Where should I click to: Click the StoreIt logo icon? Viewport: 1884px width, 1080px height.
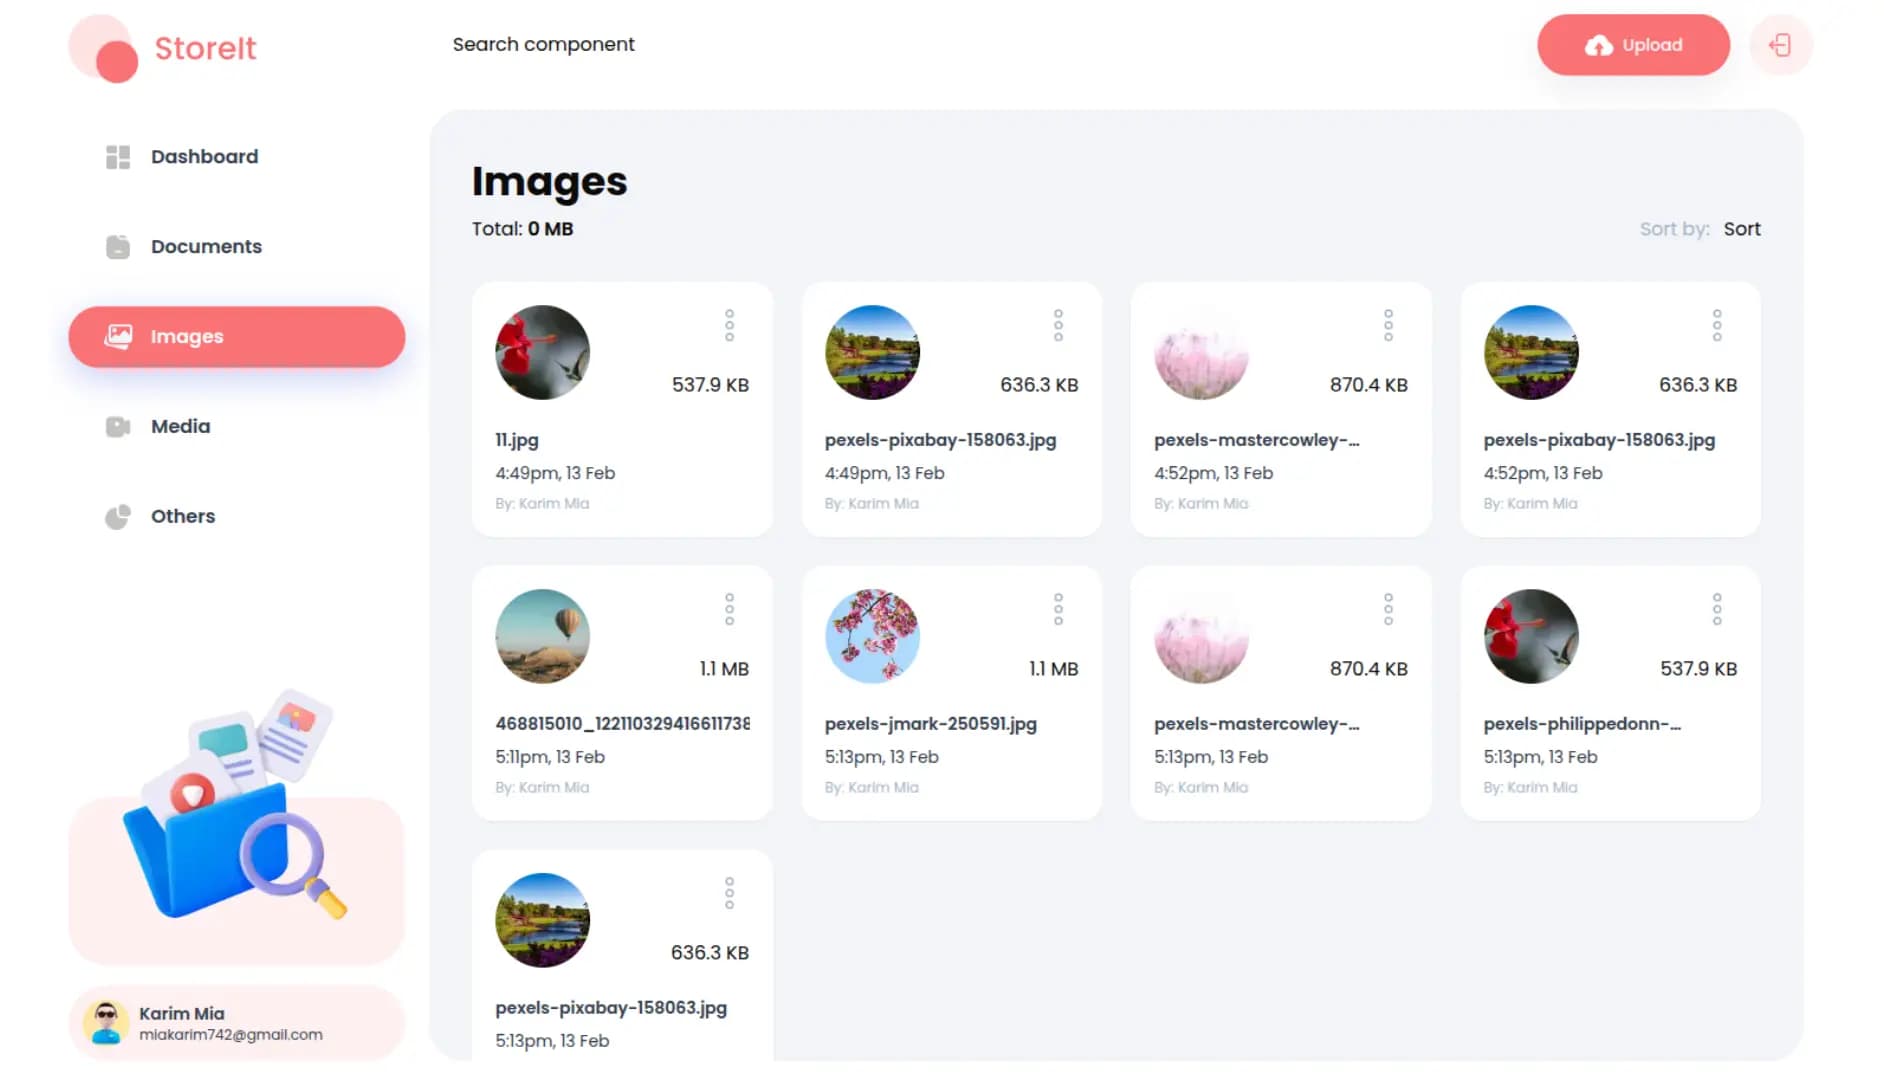coord(104,49)
